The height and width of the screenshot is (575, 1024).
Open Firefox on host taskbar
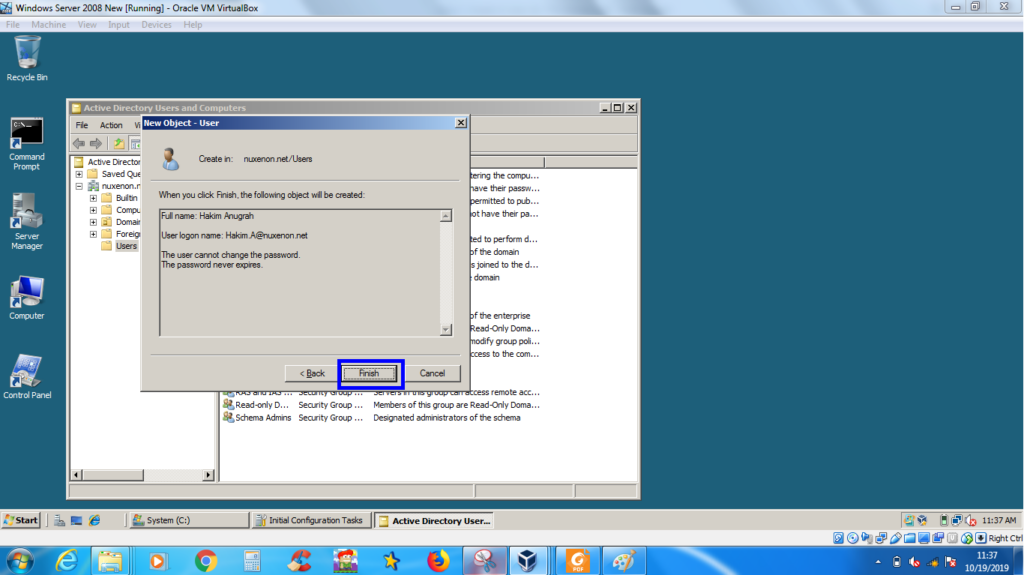438,561
